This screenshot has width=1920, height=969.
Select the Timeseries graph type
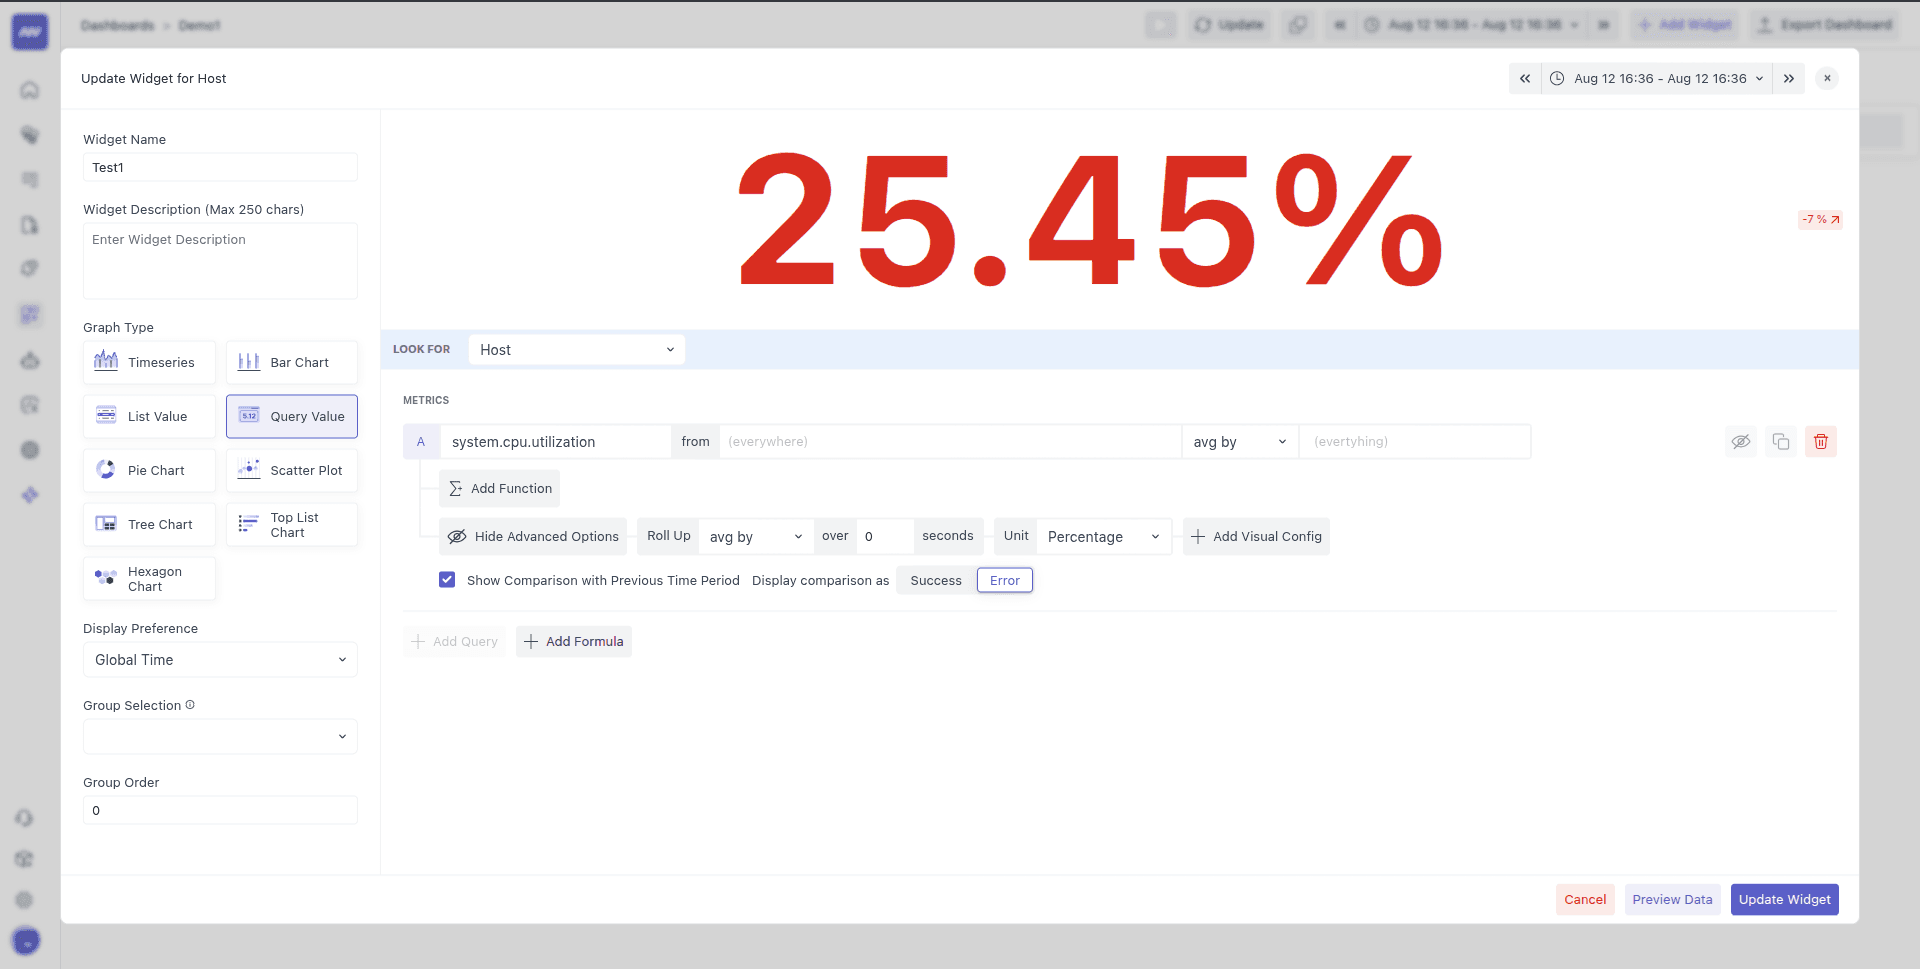[149, 362]
